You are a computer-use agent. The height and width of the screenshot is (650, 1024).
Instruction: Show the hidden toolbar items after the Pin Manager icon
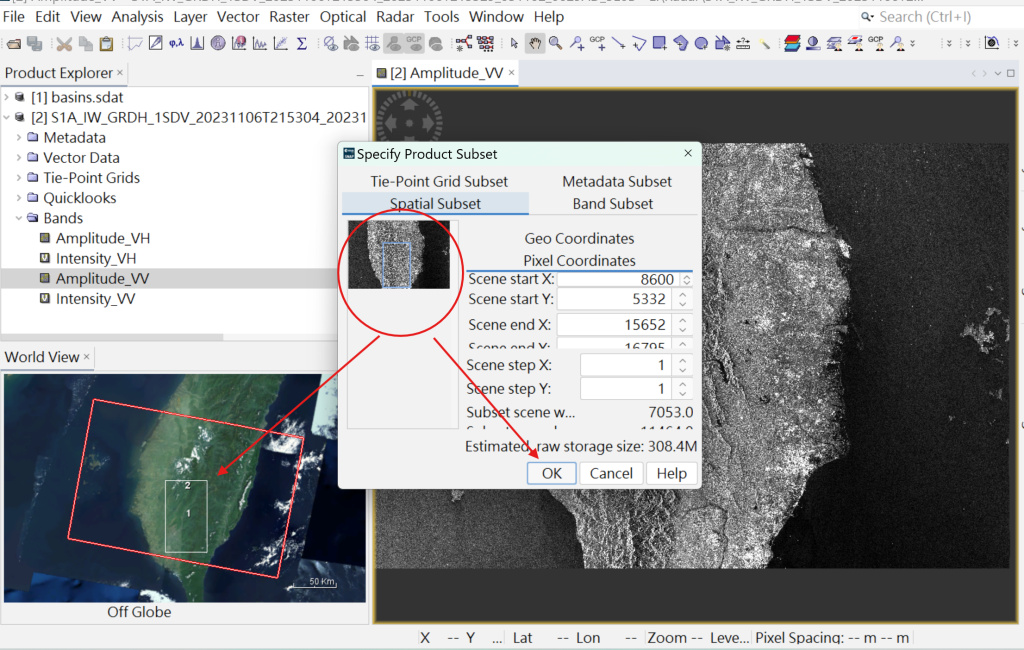912,44
